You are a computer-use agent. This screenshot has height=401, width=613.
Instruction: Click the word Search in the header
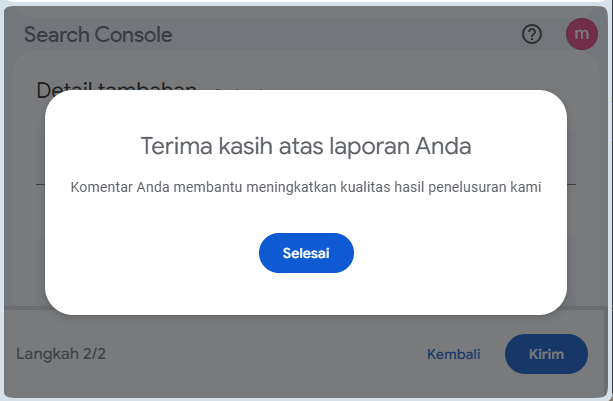click(55, 35)
